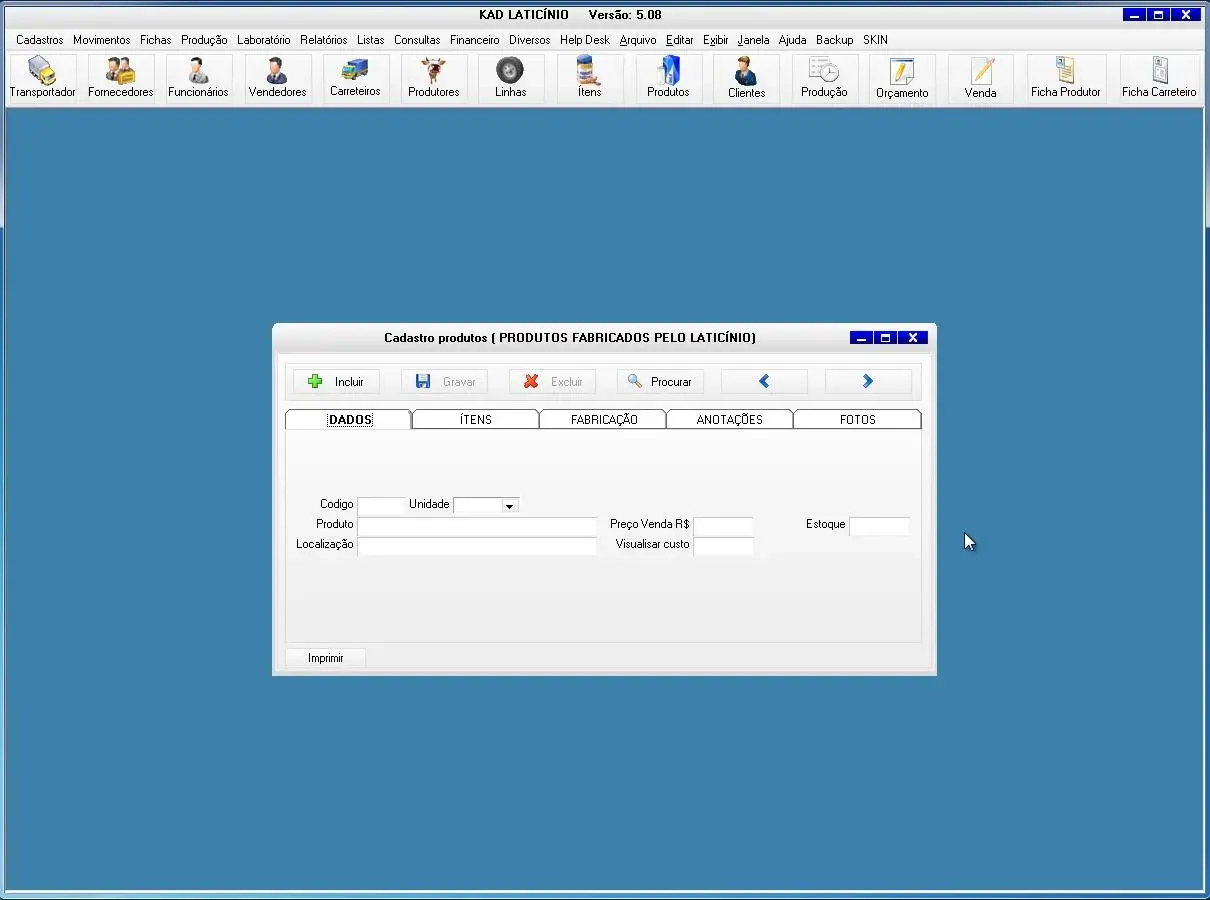Open the Vendedores toolbar icon

click(277, 78)
